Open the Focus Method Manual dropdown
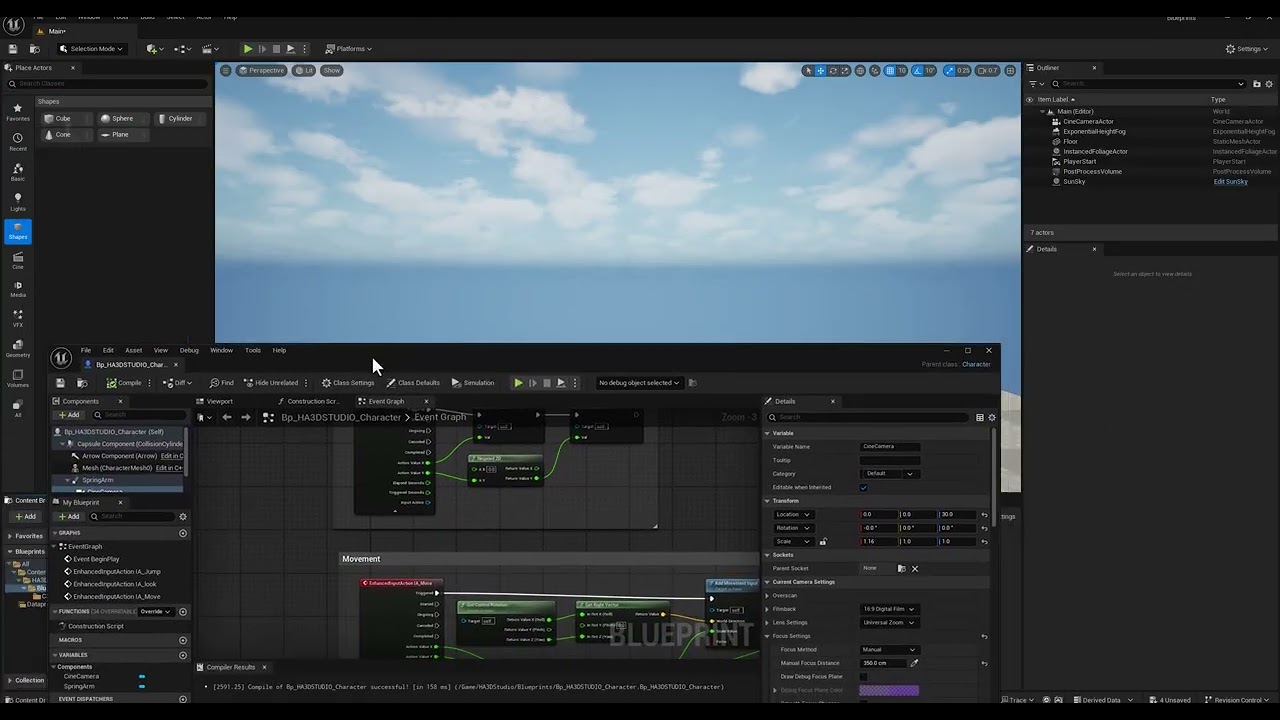The image size is (1280, 720). pos(889,650)
